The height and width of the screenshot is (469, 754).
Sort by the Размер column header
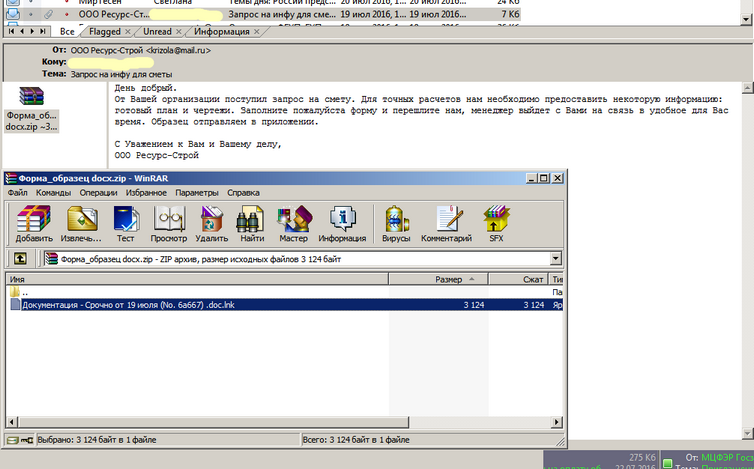point(439,279)
